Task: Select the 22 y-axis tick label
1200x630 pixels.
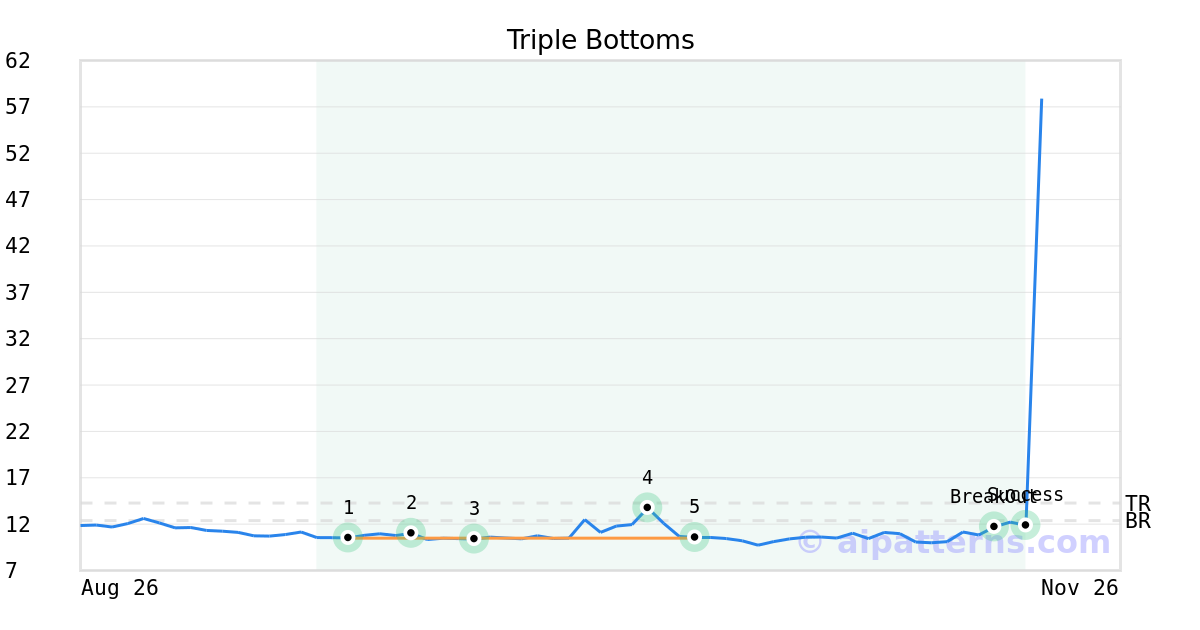Action: pyautogui.click(x=18, y=432)
